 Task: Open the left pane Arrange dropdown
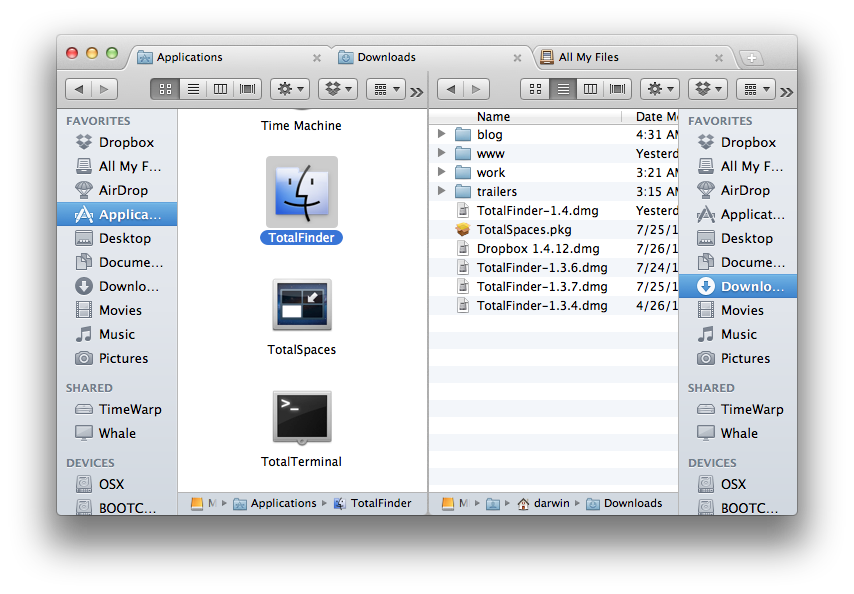tap(386, 89)
